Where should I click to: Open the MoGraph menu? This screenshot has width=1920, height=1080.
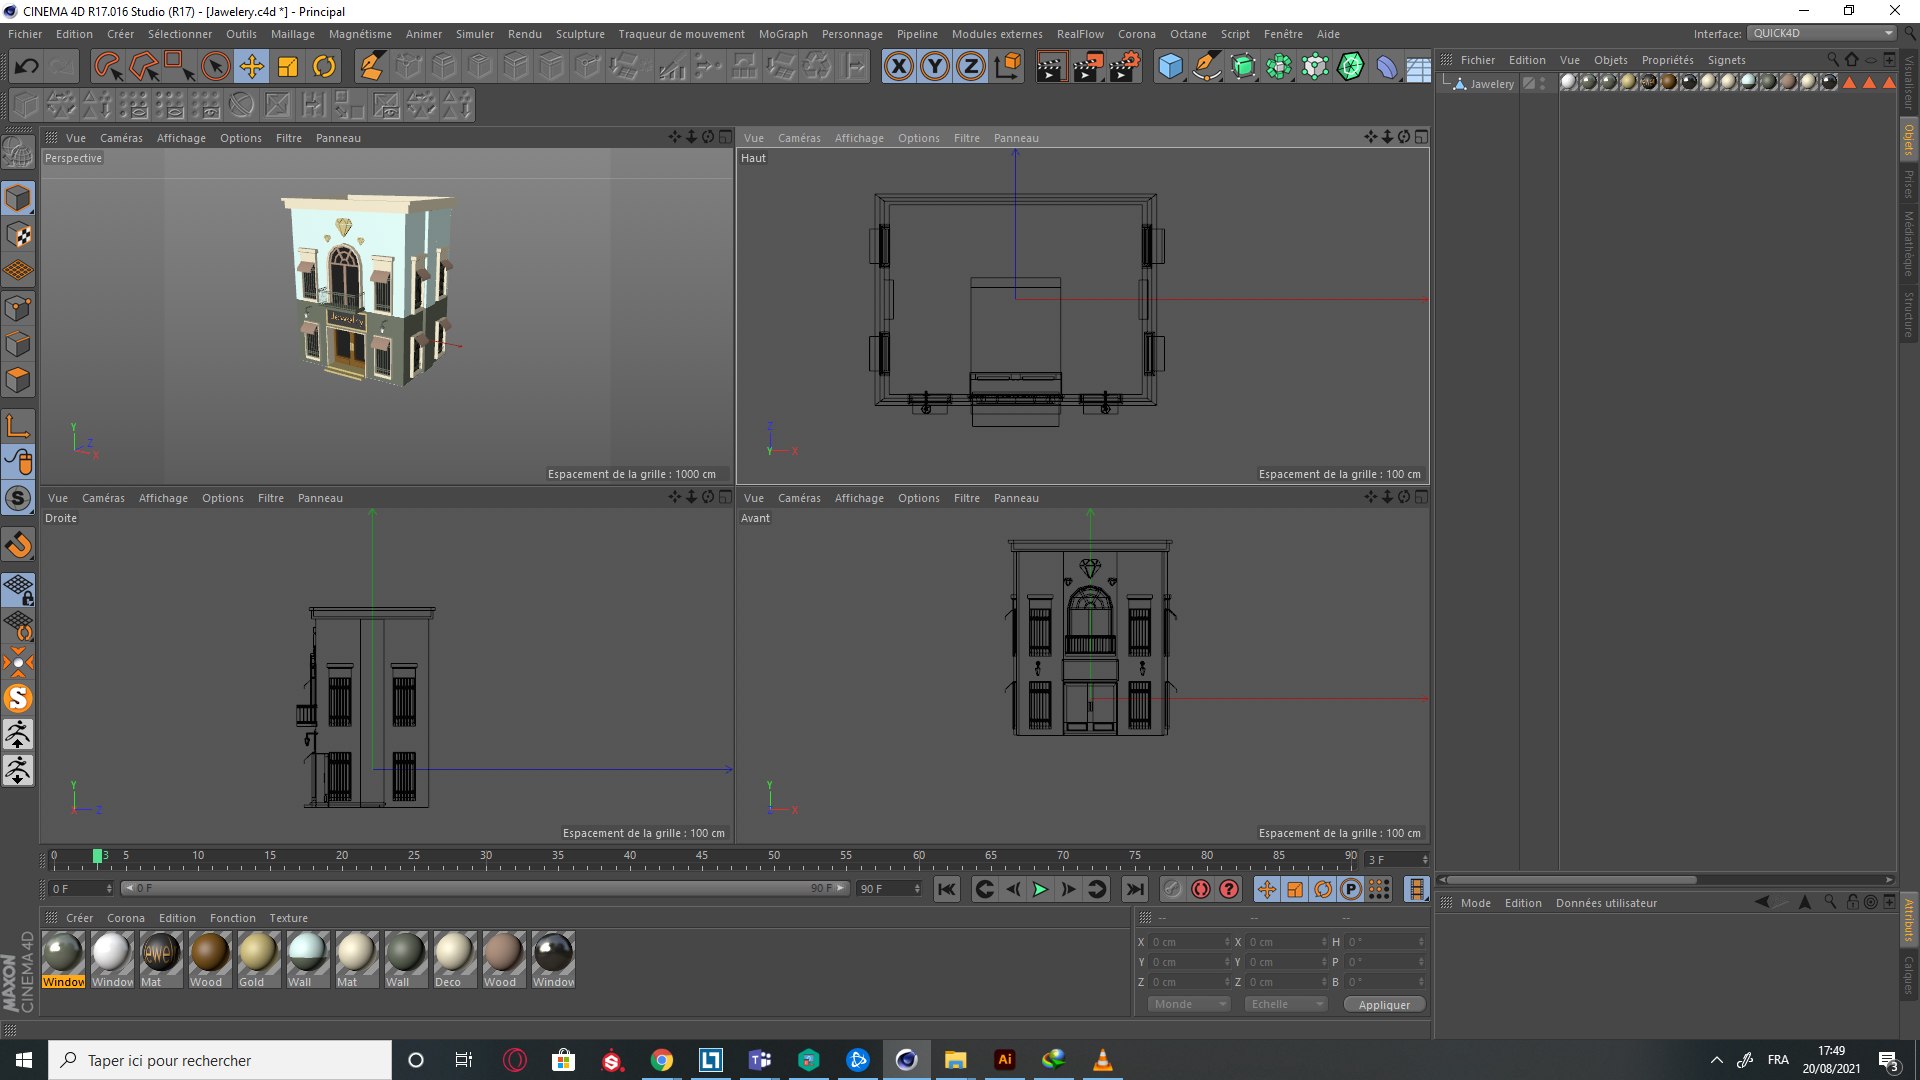tap(782, 34)
